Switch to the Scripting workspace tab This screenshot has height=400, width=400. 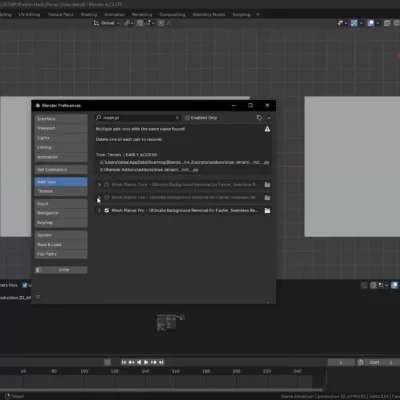(x=241, y=15)
